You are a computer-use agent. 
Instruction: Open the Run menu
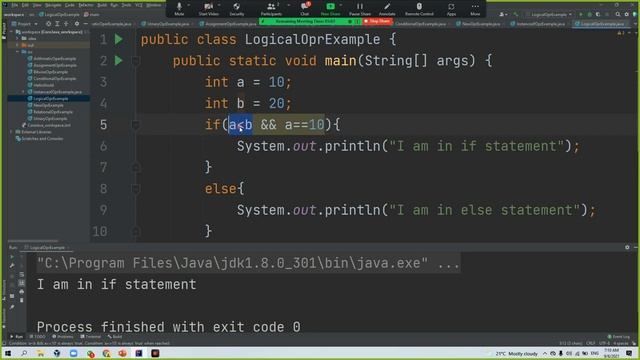(114, 5)
